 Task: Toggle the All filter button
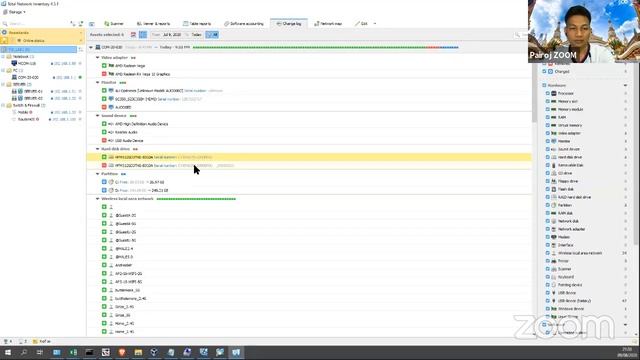point(212,35)
